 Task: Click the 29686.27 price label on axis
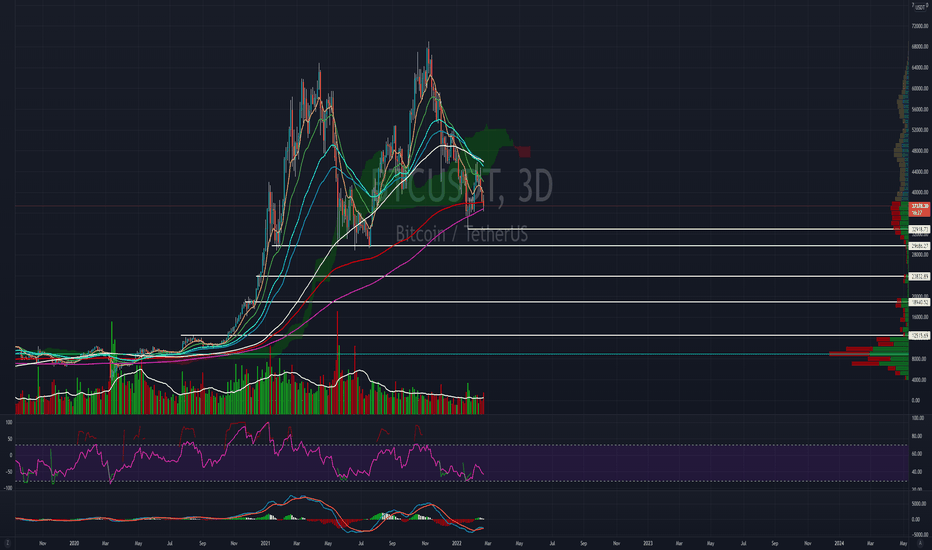coord(920,246)
